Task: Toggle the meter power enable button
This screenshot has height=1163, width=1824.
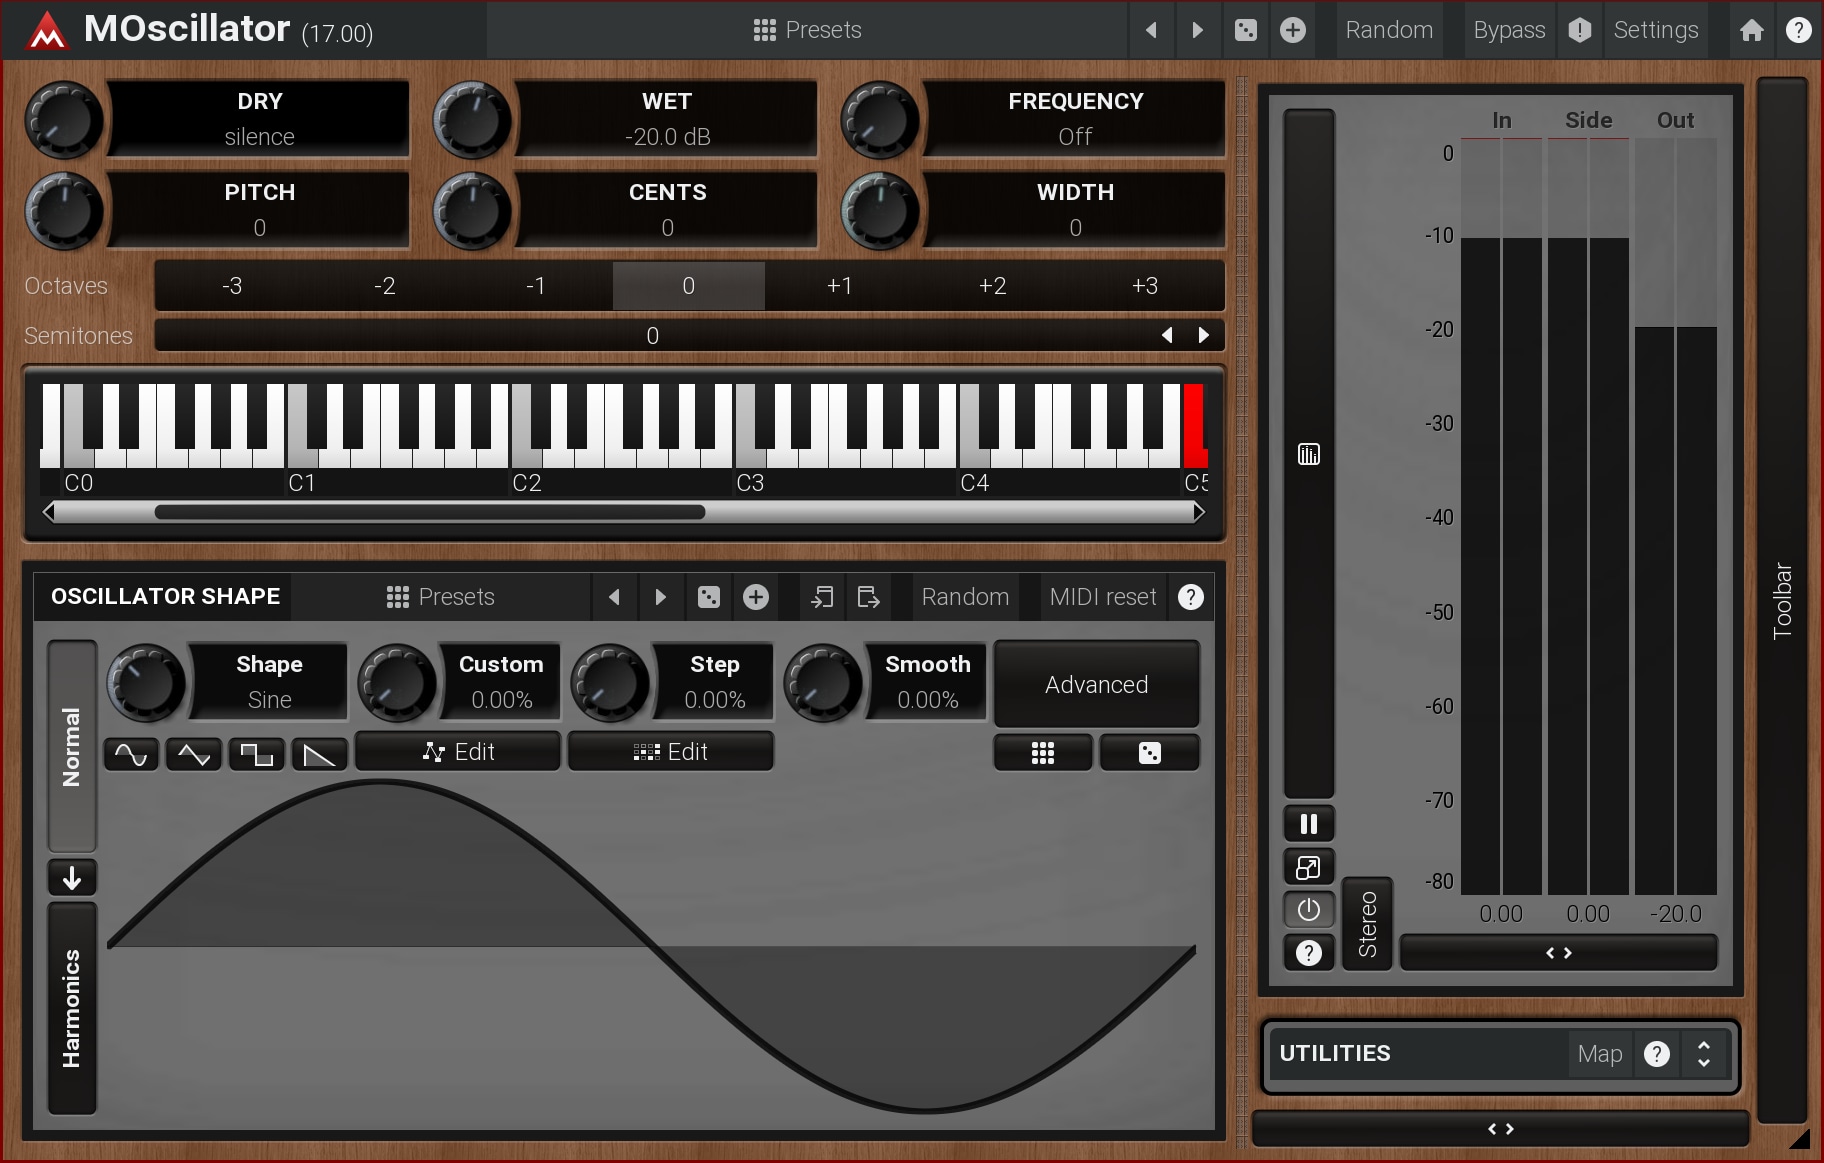Action: point(1308,910)
